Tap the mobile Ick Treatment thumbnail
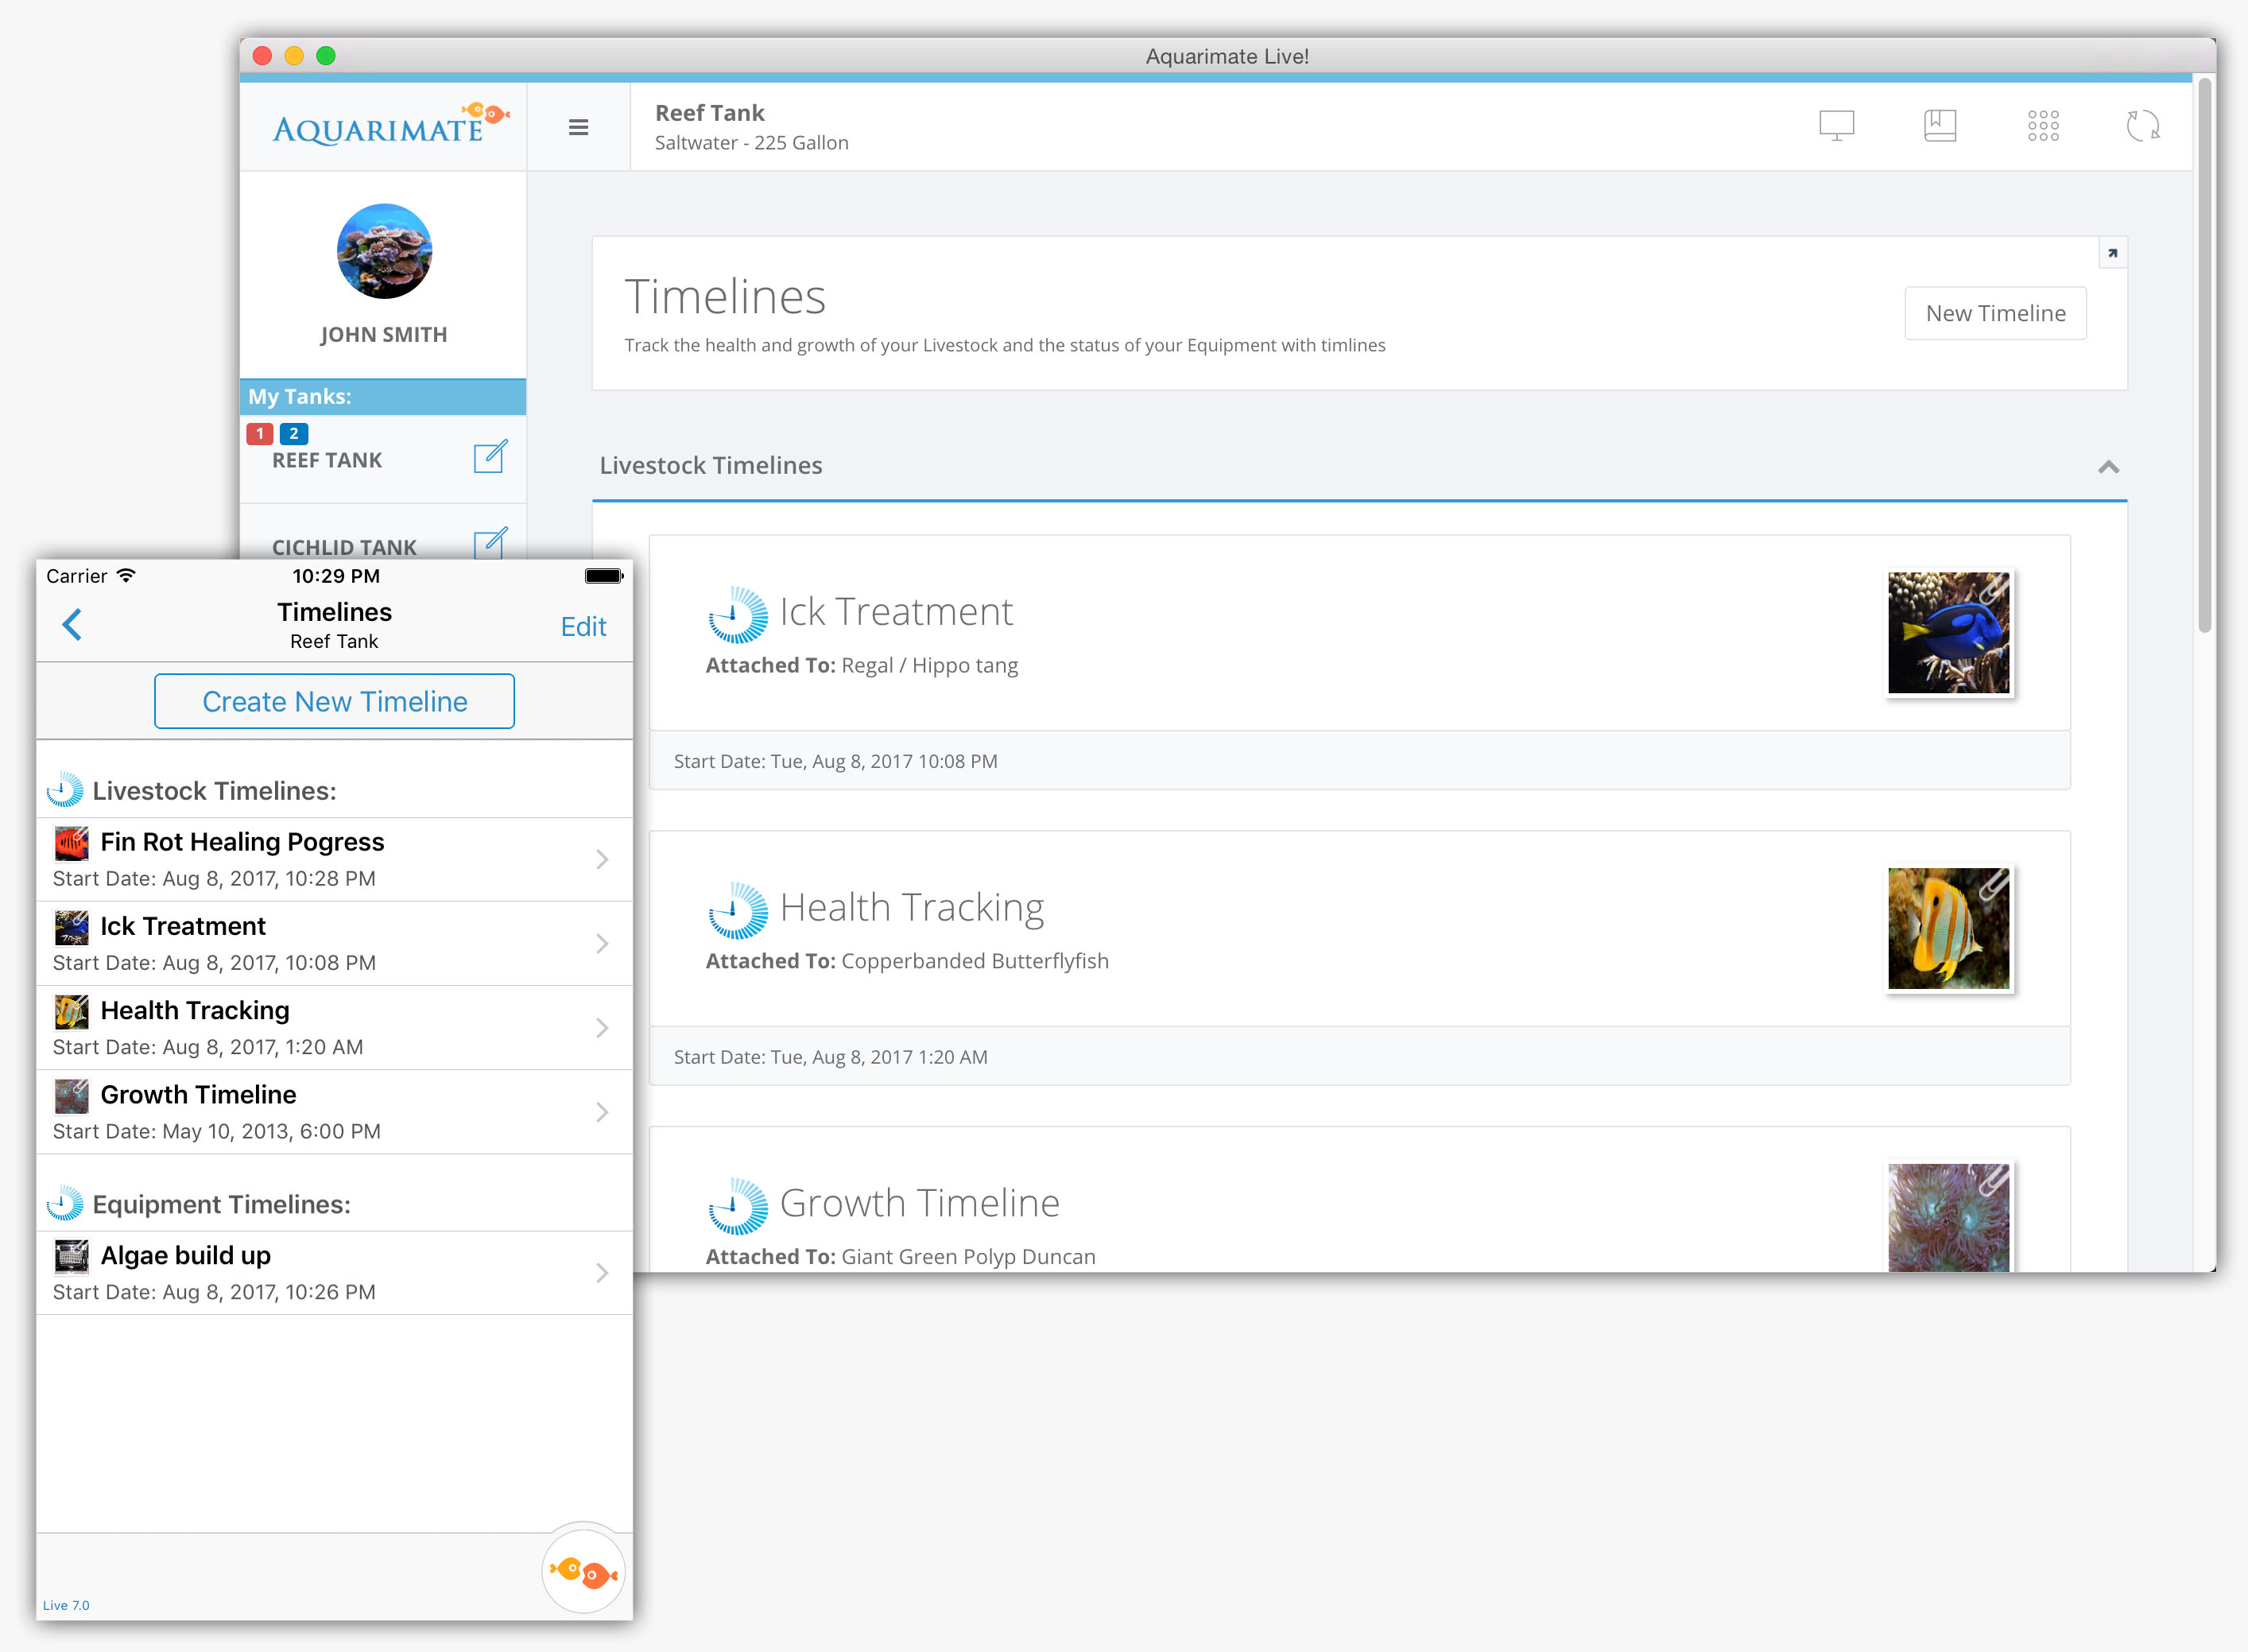Screen dimensions: 2248x1652 pyautogui.click(x=71, y=927)
